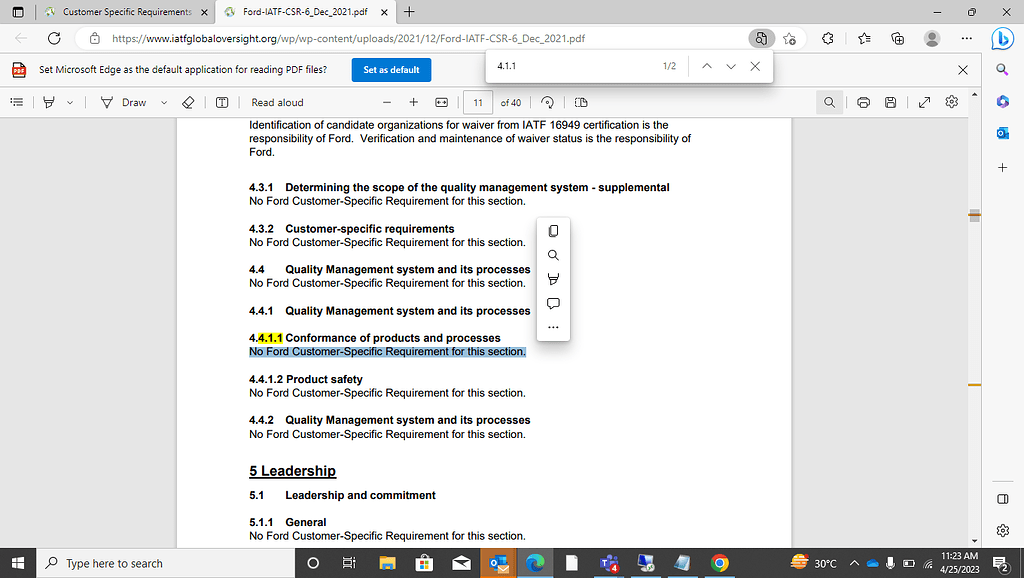Select the Highlight pen tool
Screen dimensions: 1024x578
tap(47, 102)
